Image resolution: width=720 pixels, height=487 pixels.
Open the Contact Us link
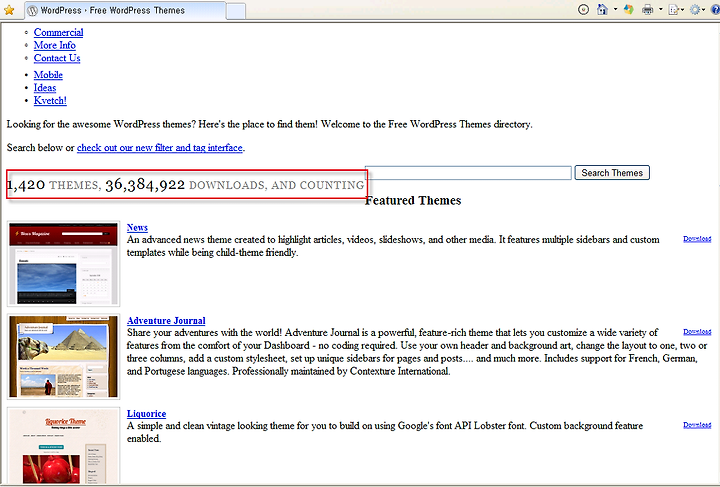point(57,58)
